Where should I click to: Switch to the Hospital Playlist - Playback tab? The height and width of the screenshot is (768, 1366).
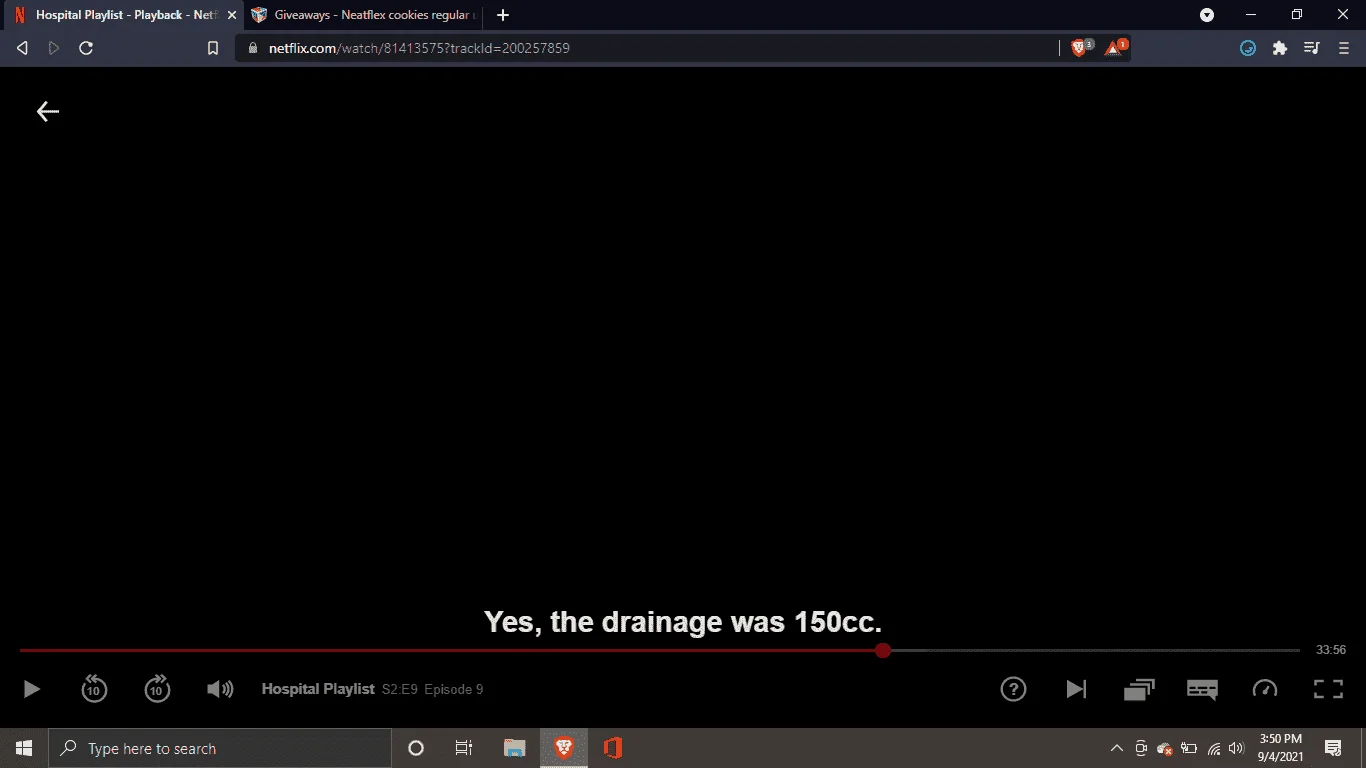click(123, 15)
